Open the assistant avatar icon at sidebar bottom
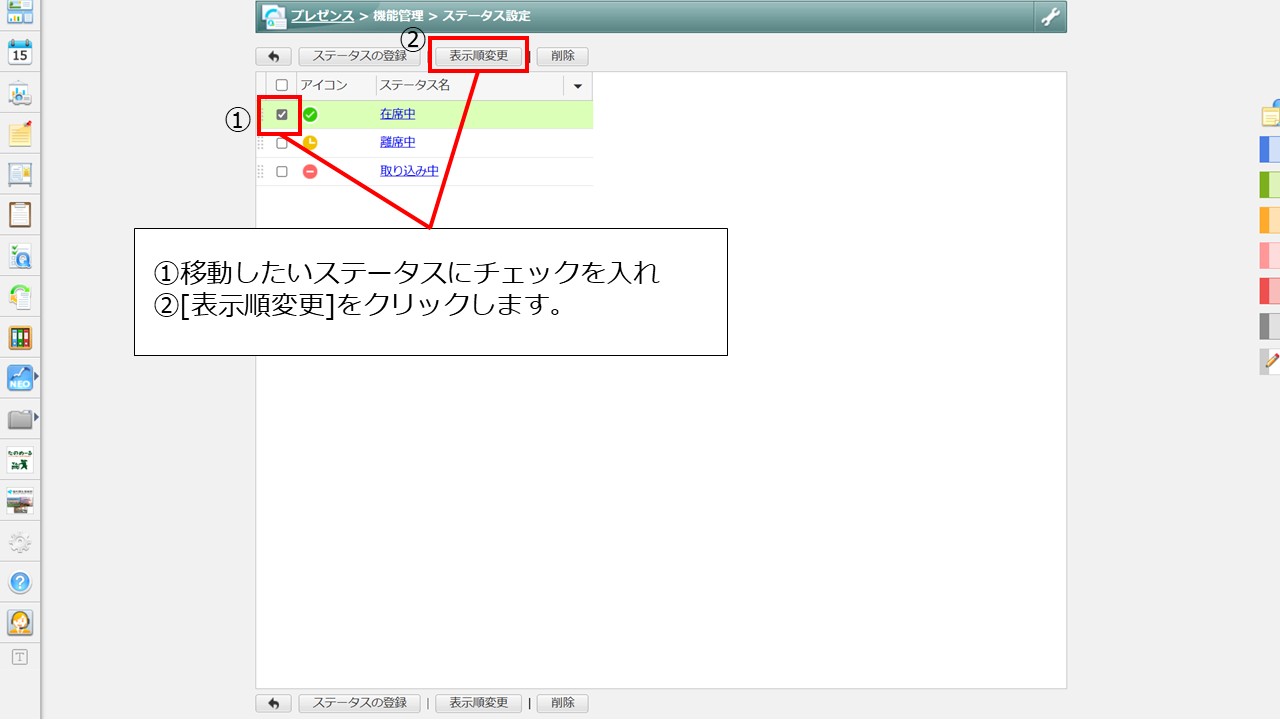 [19, 622]
